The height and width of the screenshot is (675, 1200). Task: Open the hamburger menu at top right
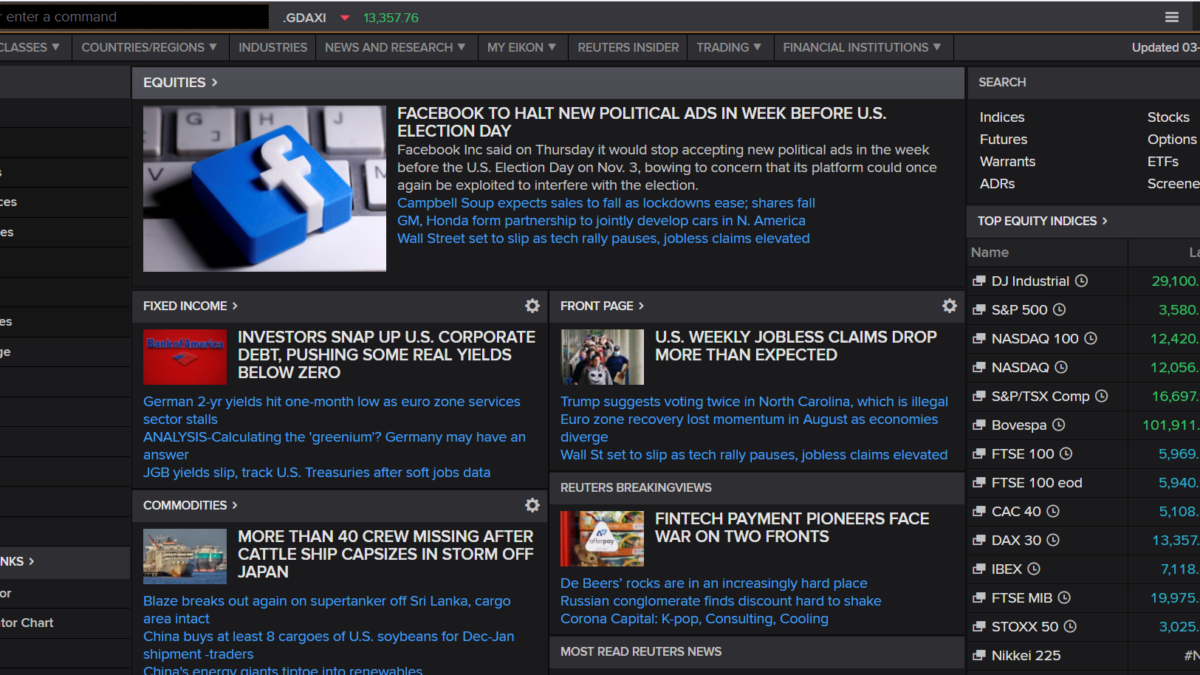pos(1171,17)
